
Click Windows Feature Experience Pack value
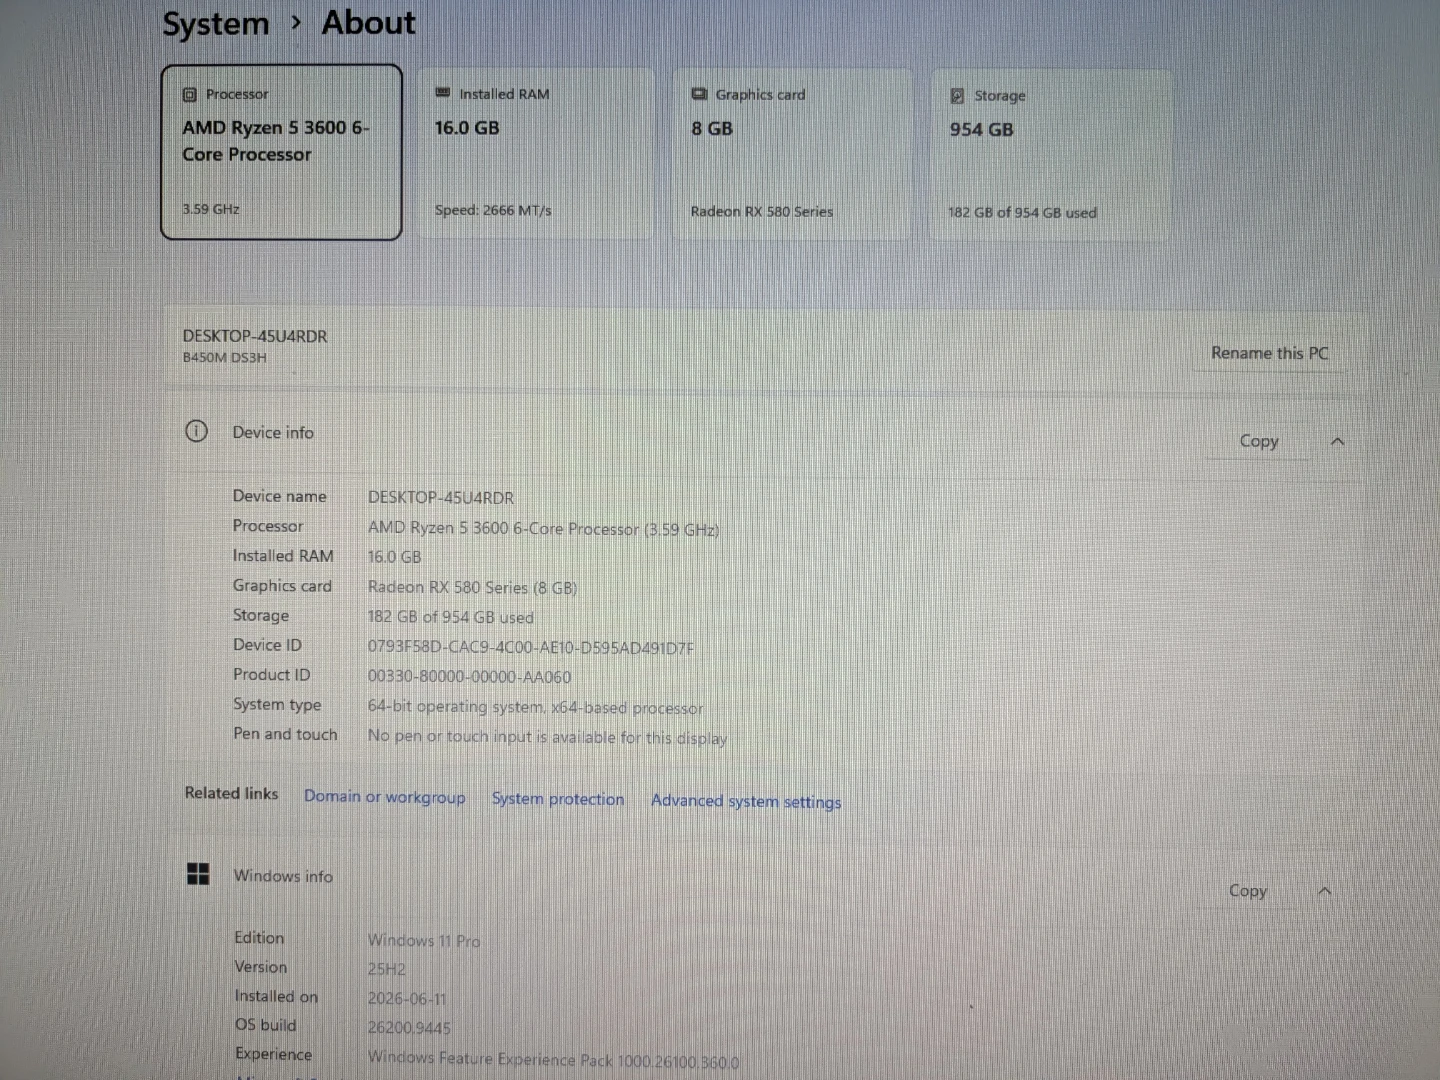pyautogui.click(x=553, y=1060)
